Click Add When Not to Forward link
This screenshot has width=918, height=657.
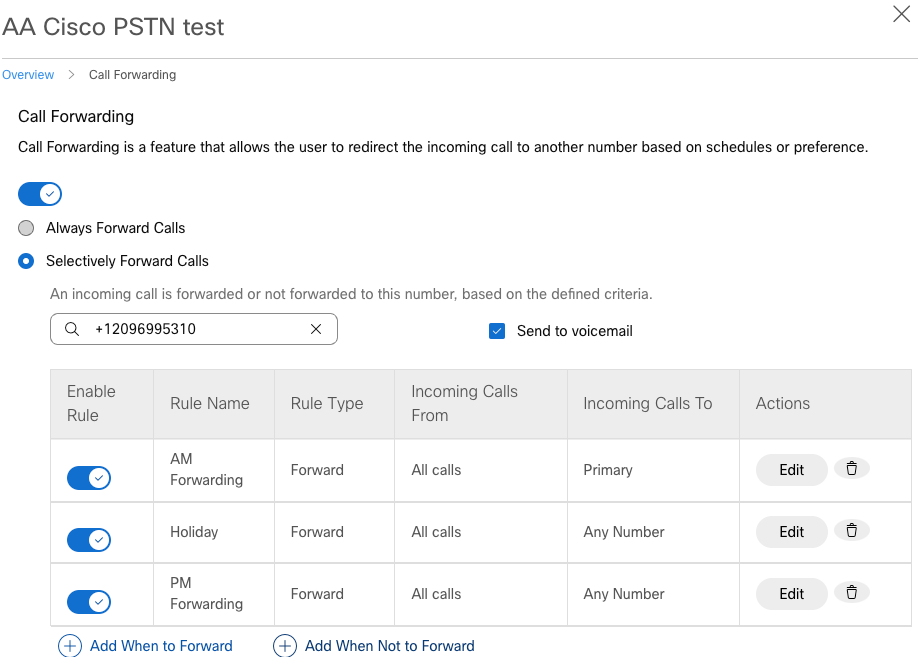pyautogui.click(x=389, y=646)
